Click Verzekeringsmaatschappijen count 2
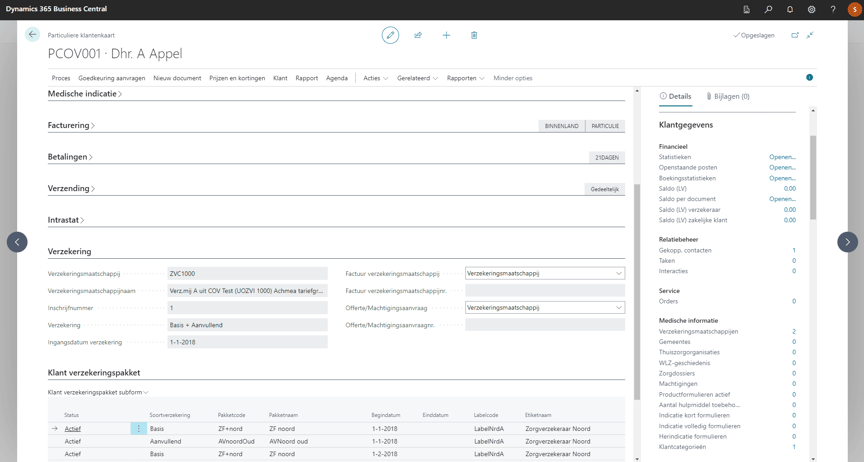Image resolution: width=864 pixels, height=462 pixels. click(x=794, y=331)
